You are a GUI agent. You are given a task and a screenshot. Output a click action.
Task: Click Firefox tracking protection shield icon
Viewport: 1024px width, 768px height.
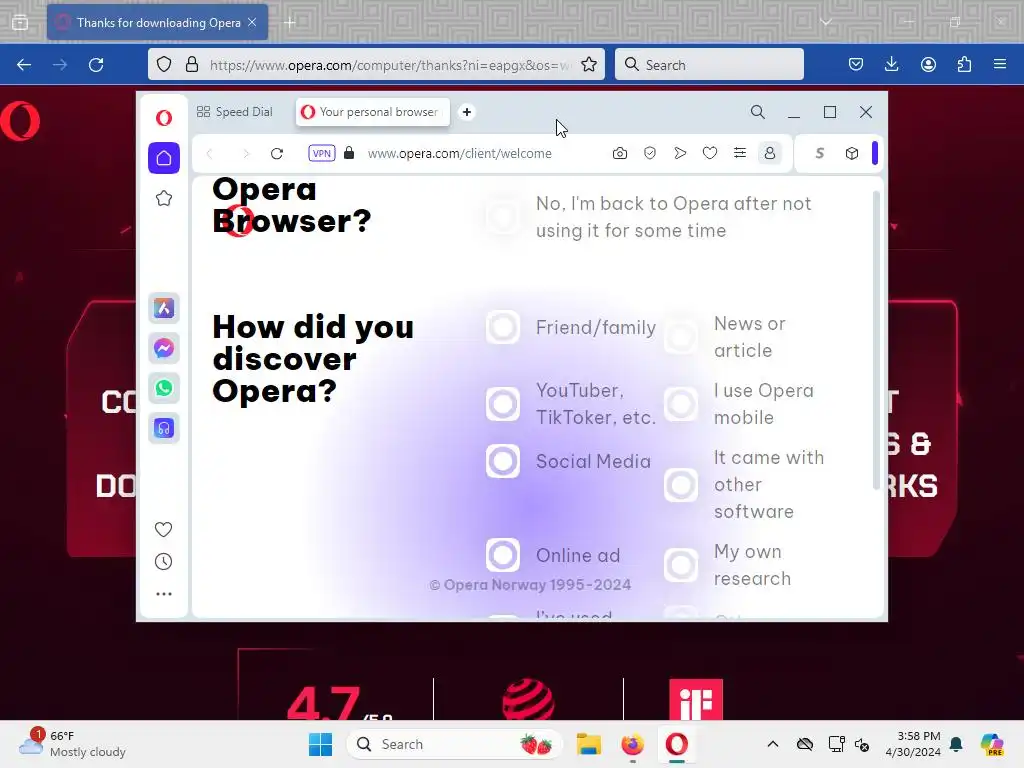[x=165, y=65]
